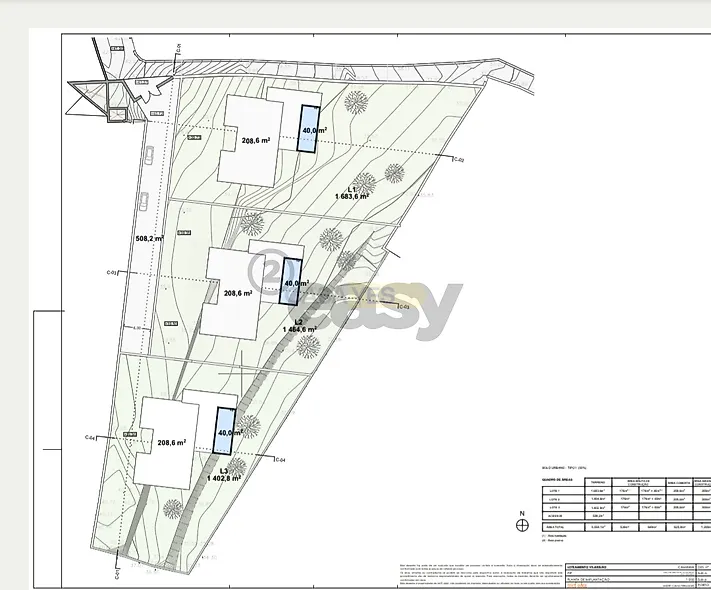Click the right-hand C-03 section marker
Image resolution: width=711 pixels, height=590 pixels.
[404, 307]
